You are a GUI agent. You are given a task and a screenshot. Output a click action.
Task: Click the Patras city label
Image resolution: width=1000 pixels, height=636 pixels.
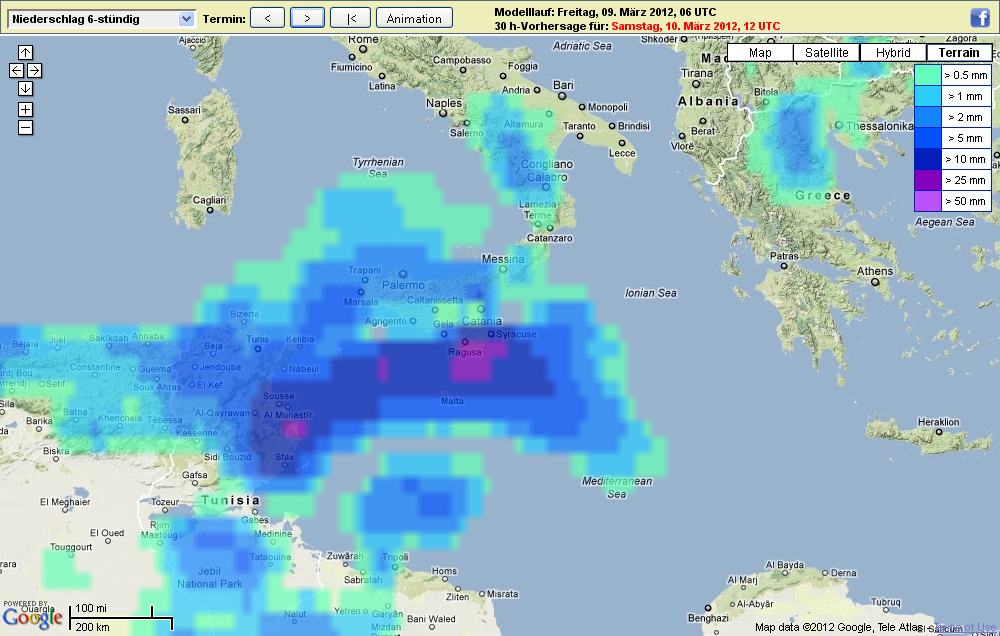tap(784, 256)
